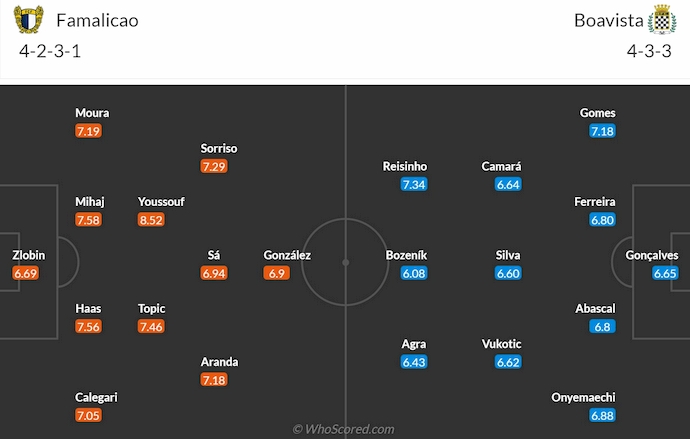Click Camará's 6.64 rating badge
Screen dimensions: 690x439
pyautogui.click(x=508, y=184)
